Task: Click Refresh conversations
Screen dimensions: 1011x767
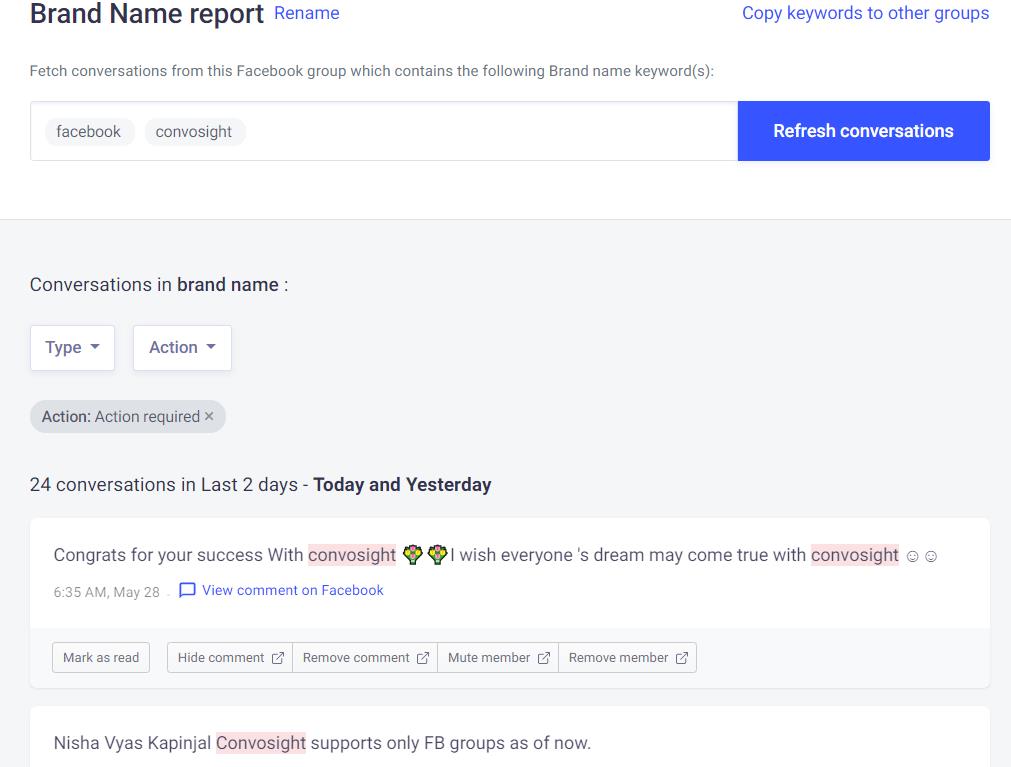Action: coord(862,131)
